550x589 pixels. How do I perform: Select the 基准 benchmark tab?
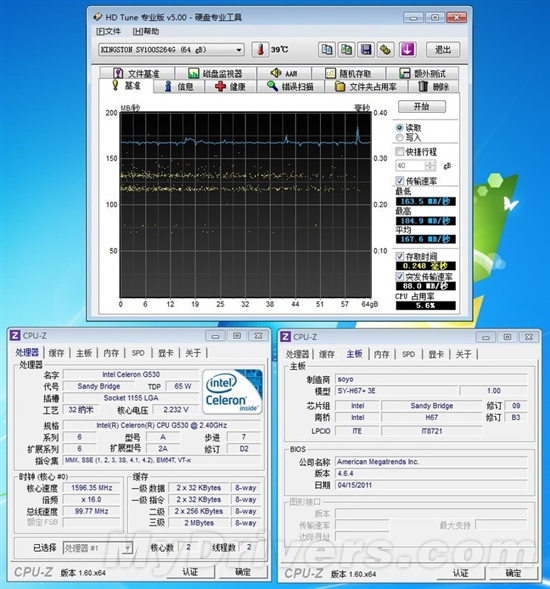(x=126, y=86)
